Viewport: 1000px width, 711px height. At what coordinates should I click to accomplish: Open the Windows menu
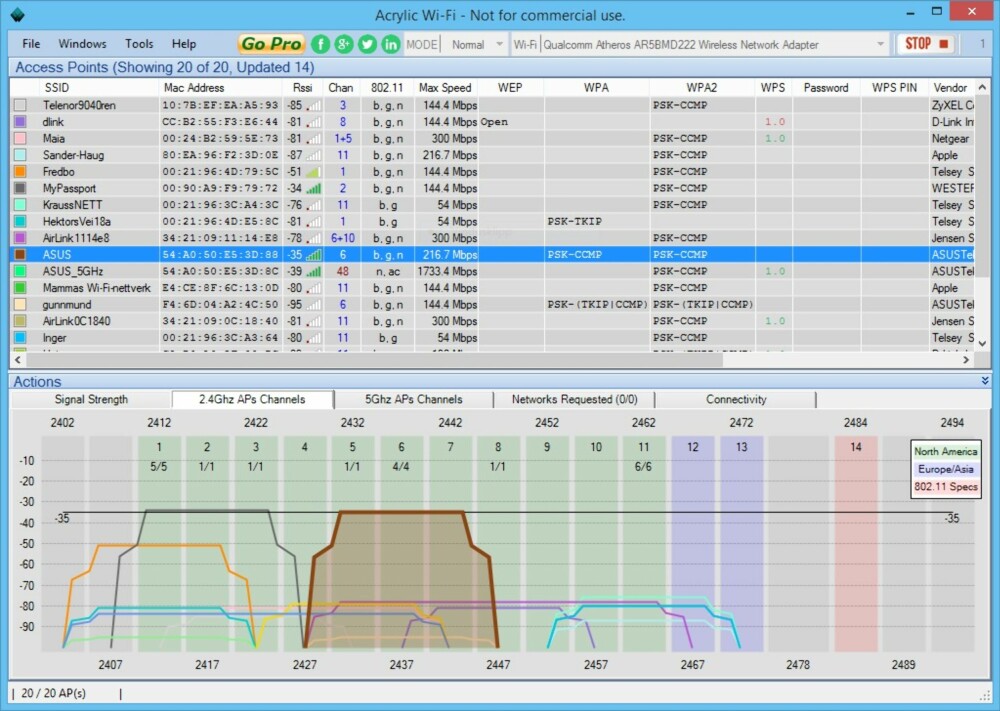click(82, 43)
